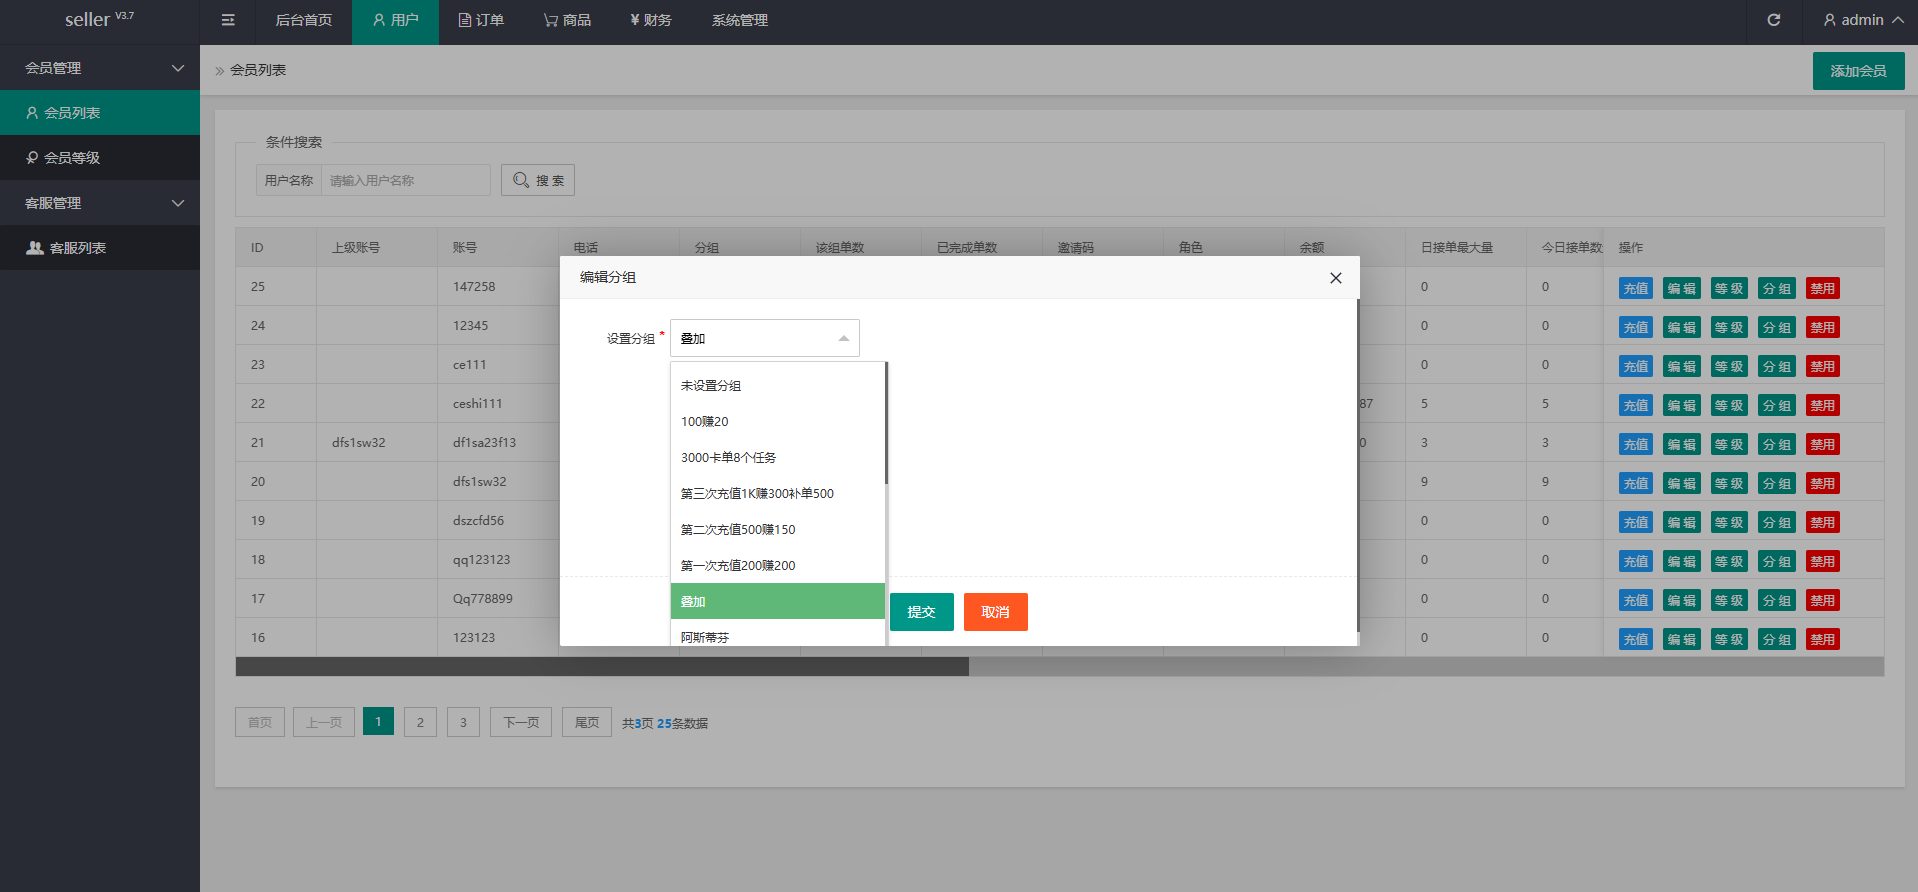This screenshot has width=1918, height=892.
Task: Go to page 3 of the list
Action: coord(463,722)
